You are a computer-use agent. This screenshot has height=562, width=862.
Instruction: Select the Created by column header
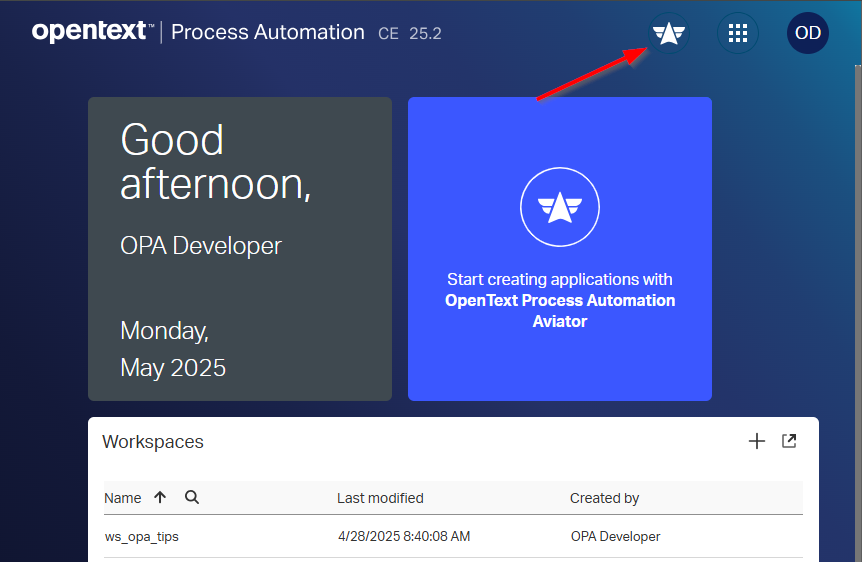pos(604,498)
